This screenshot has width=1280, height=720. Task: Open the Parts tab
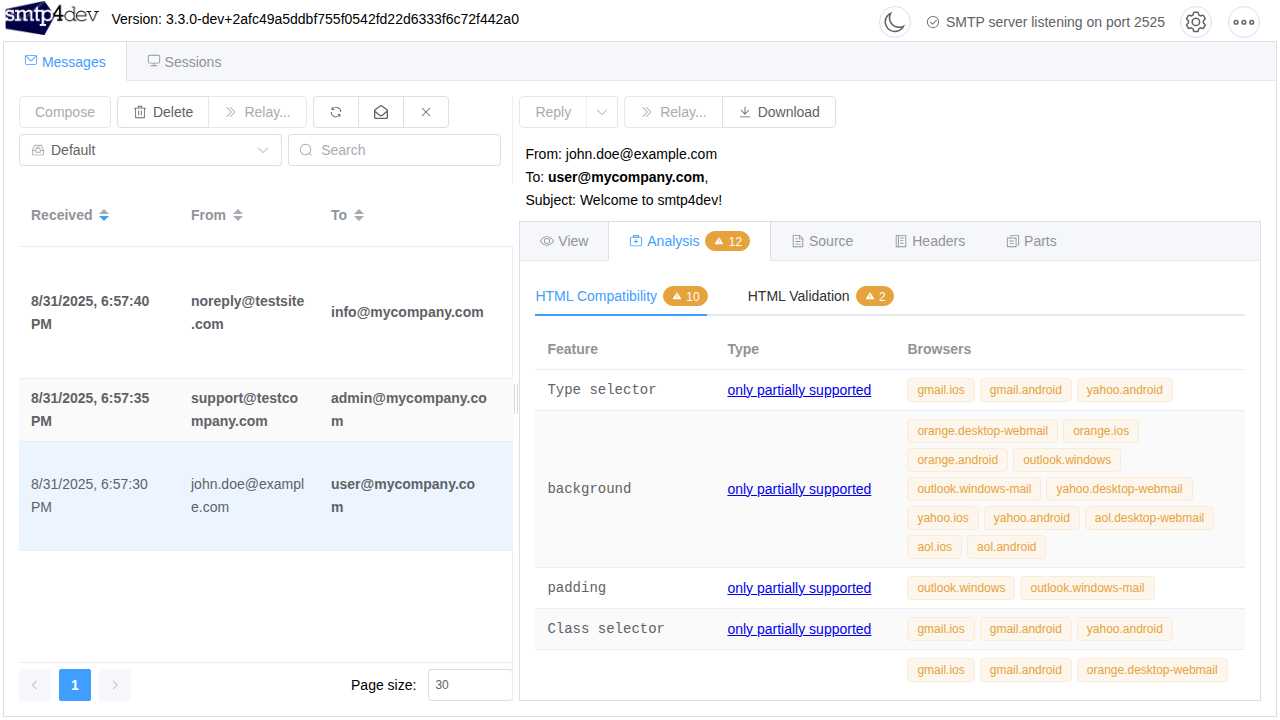pyautogui.click(x=1031, y=241)
